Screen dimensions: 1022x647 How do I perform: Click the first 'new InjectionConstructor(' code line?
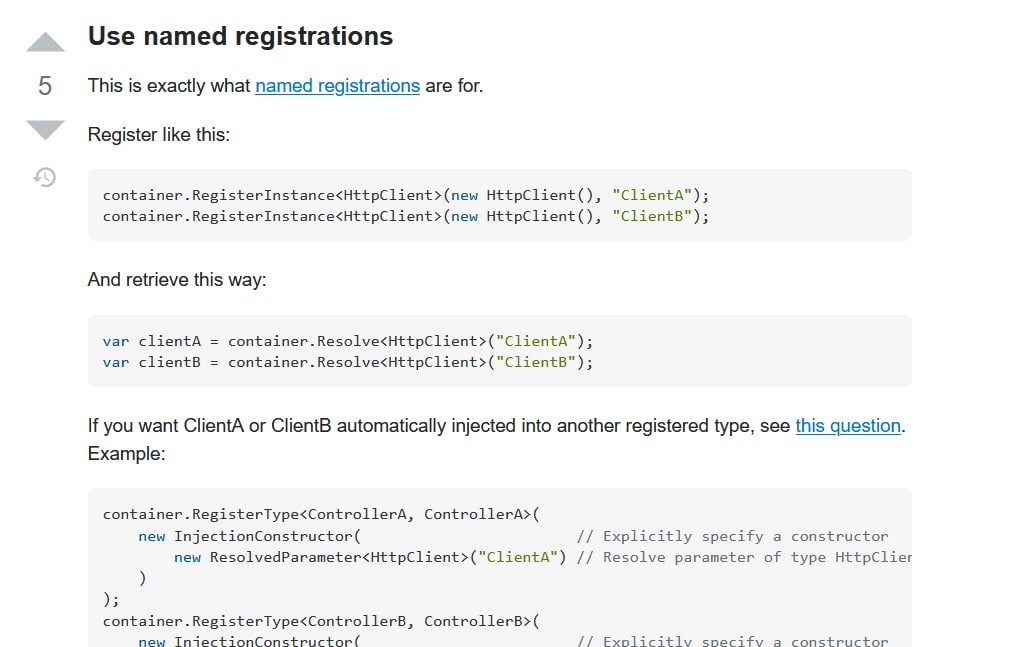tap(250, 536)
